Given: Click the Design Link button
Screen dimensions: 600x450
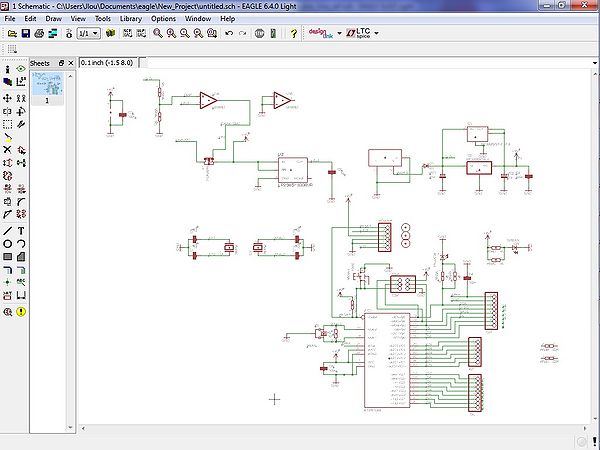Looking at the screenshot, I should [x=321, y=33].
